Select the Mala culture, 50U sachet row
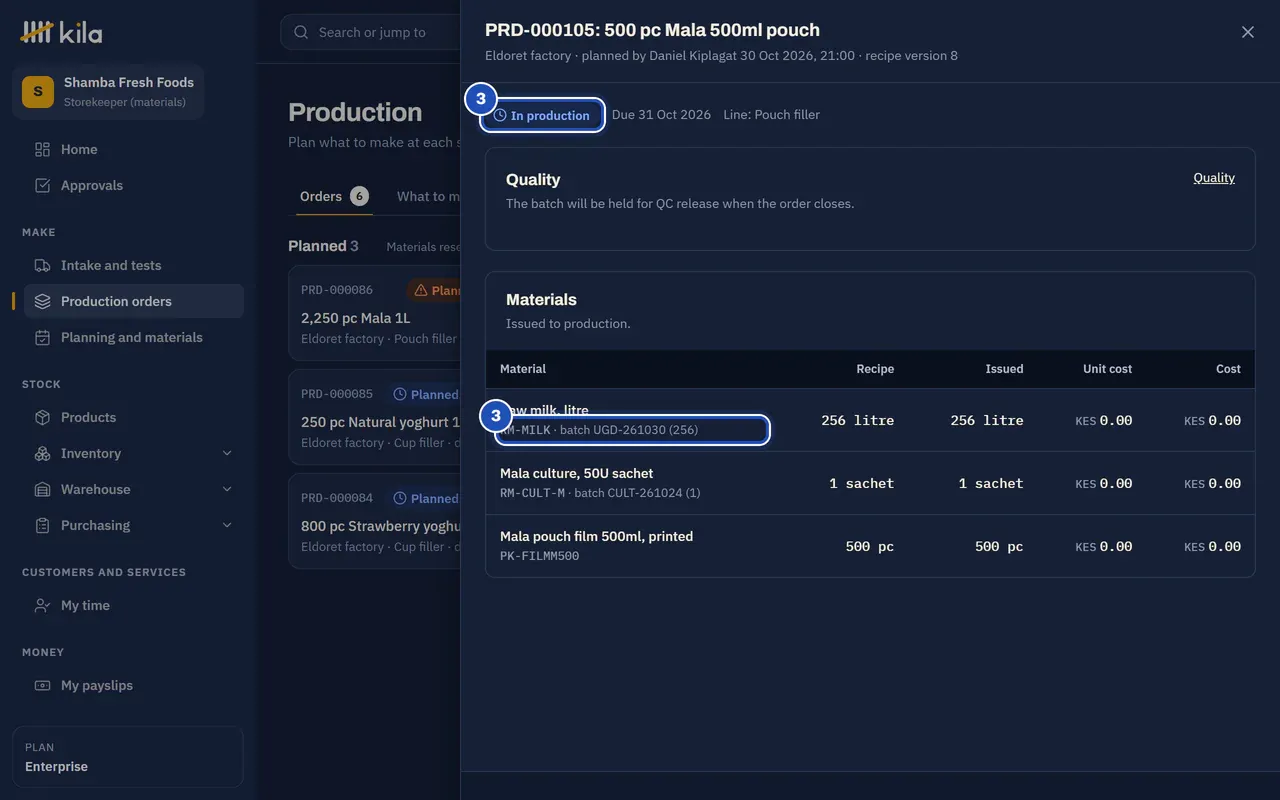Viewport: 1280px width, 800px height. point(870,483)
